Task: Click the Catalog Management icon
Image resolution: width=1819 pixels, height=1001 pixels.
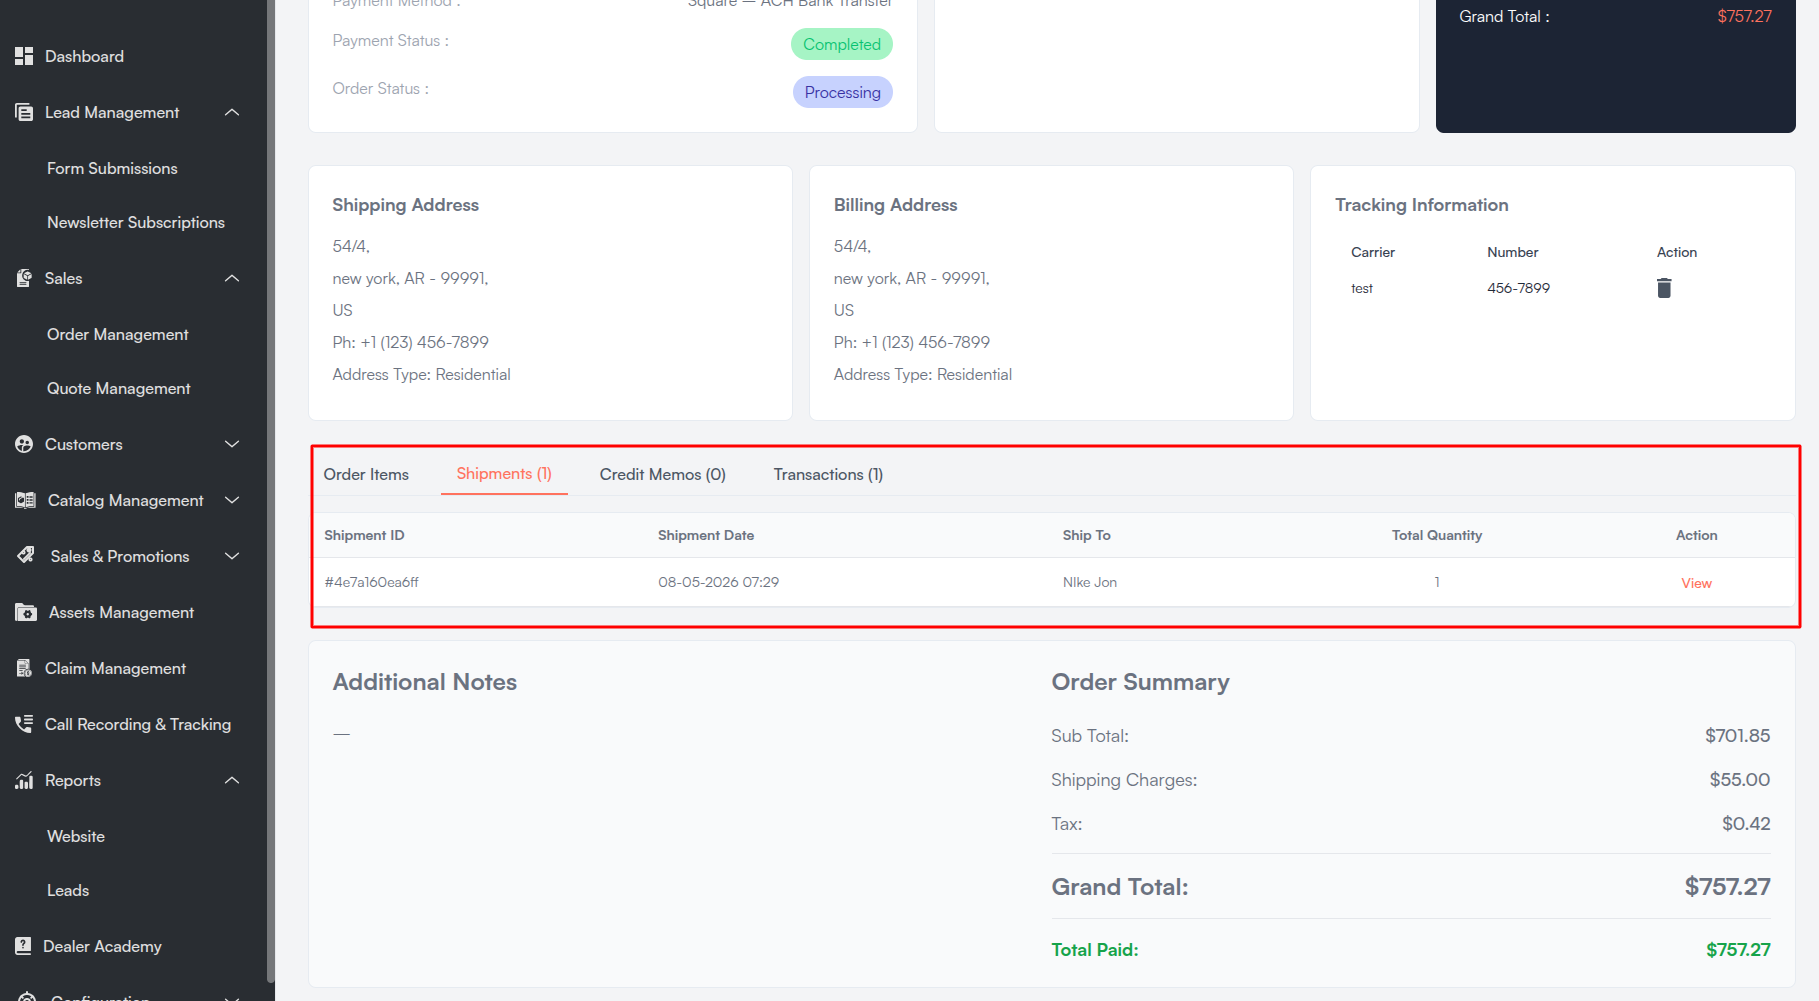Action: [x=25, y=500]
